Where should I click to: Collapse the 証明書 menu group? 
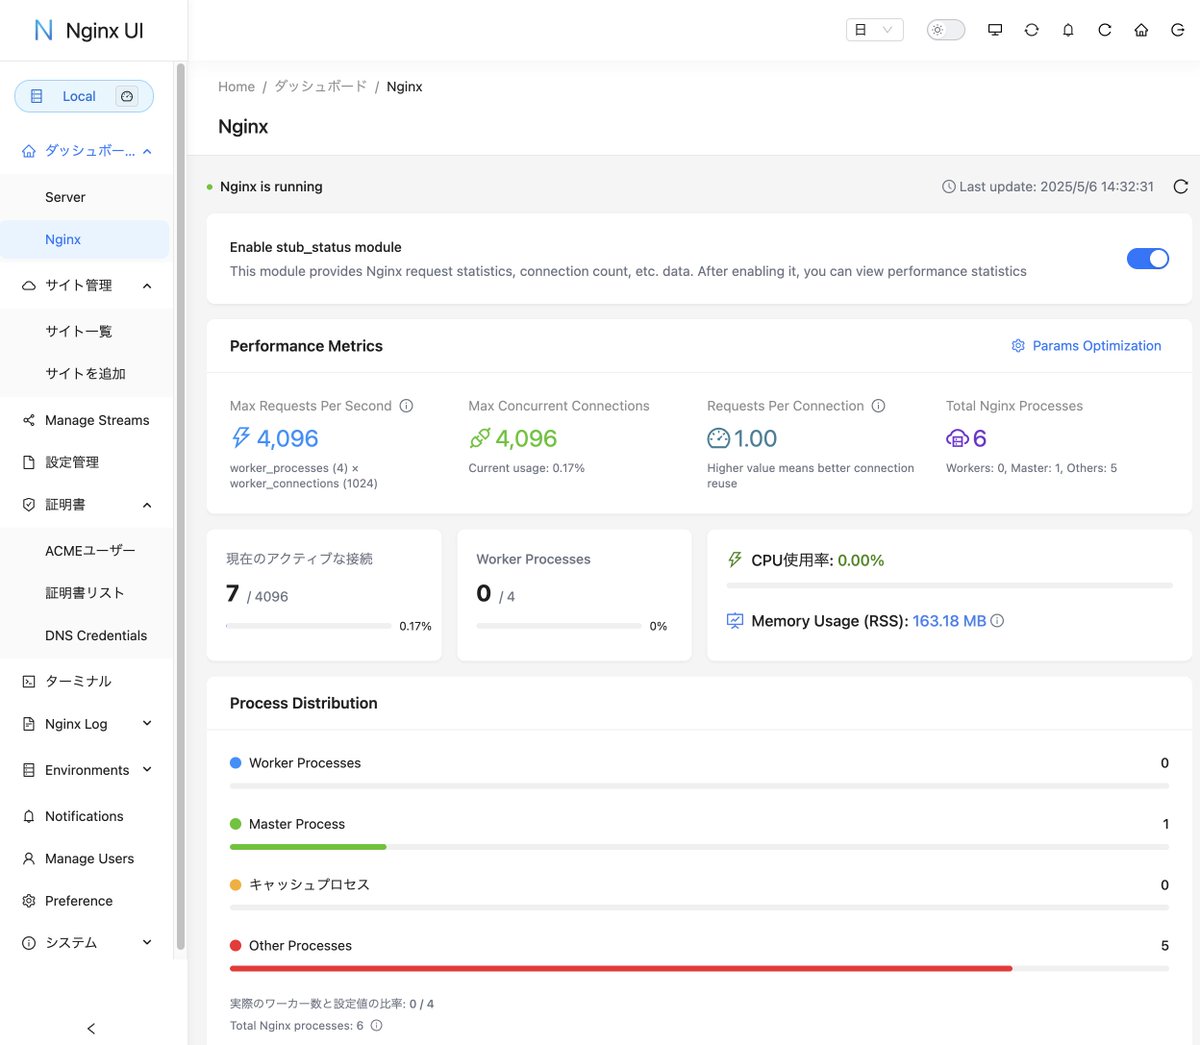point(87,505)
